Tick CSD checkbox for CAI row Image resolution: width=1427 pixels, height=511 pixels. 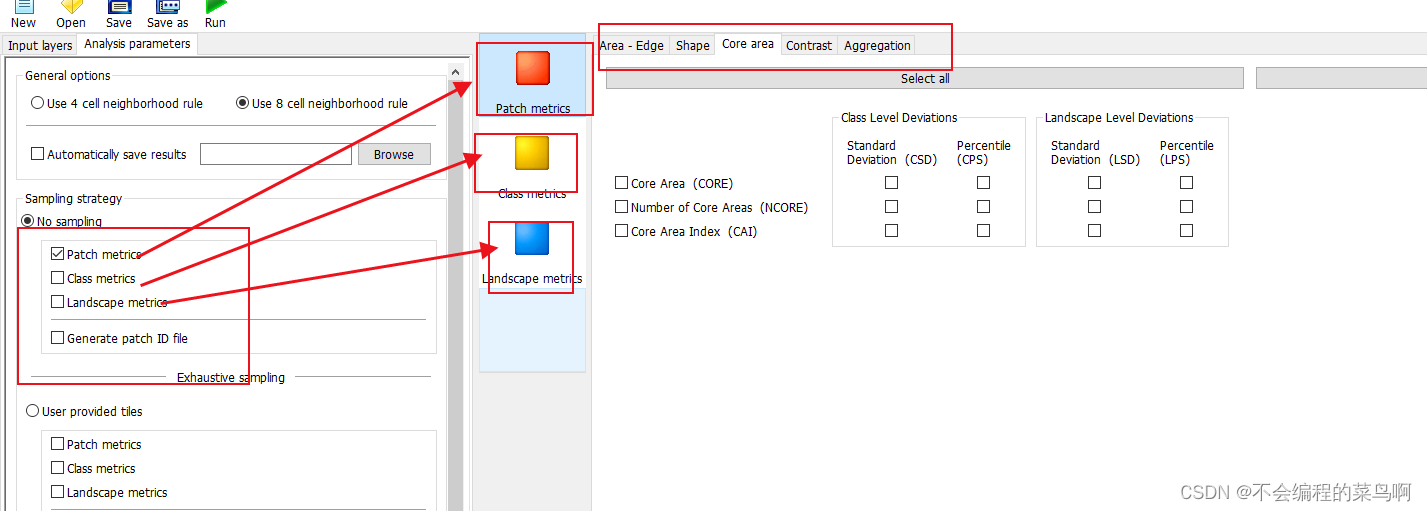point(892,231)
